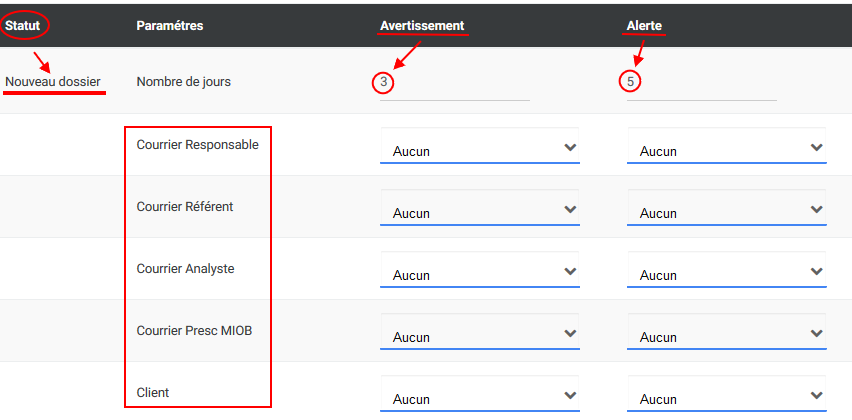Screen dimensions: 852x420
Task: Click the Alerte column header
Action: tap(644, 26)
